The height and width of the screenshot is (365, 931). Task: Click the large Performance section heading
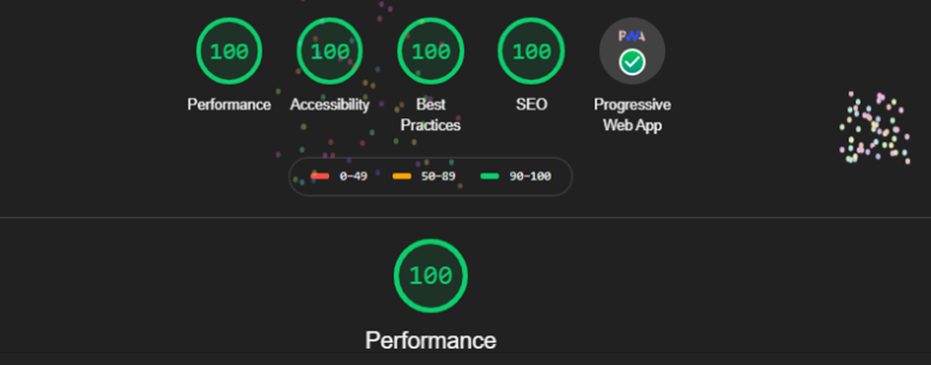[430, 341]
